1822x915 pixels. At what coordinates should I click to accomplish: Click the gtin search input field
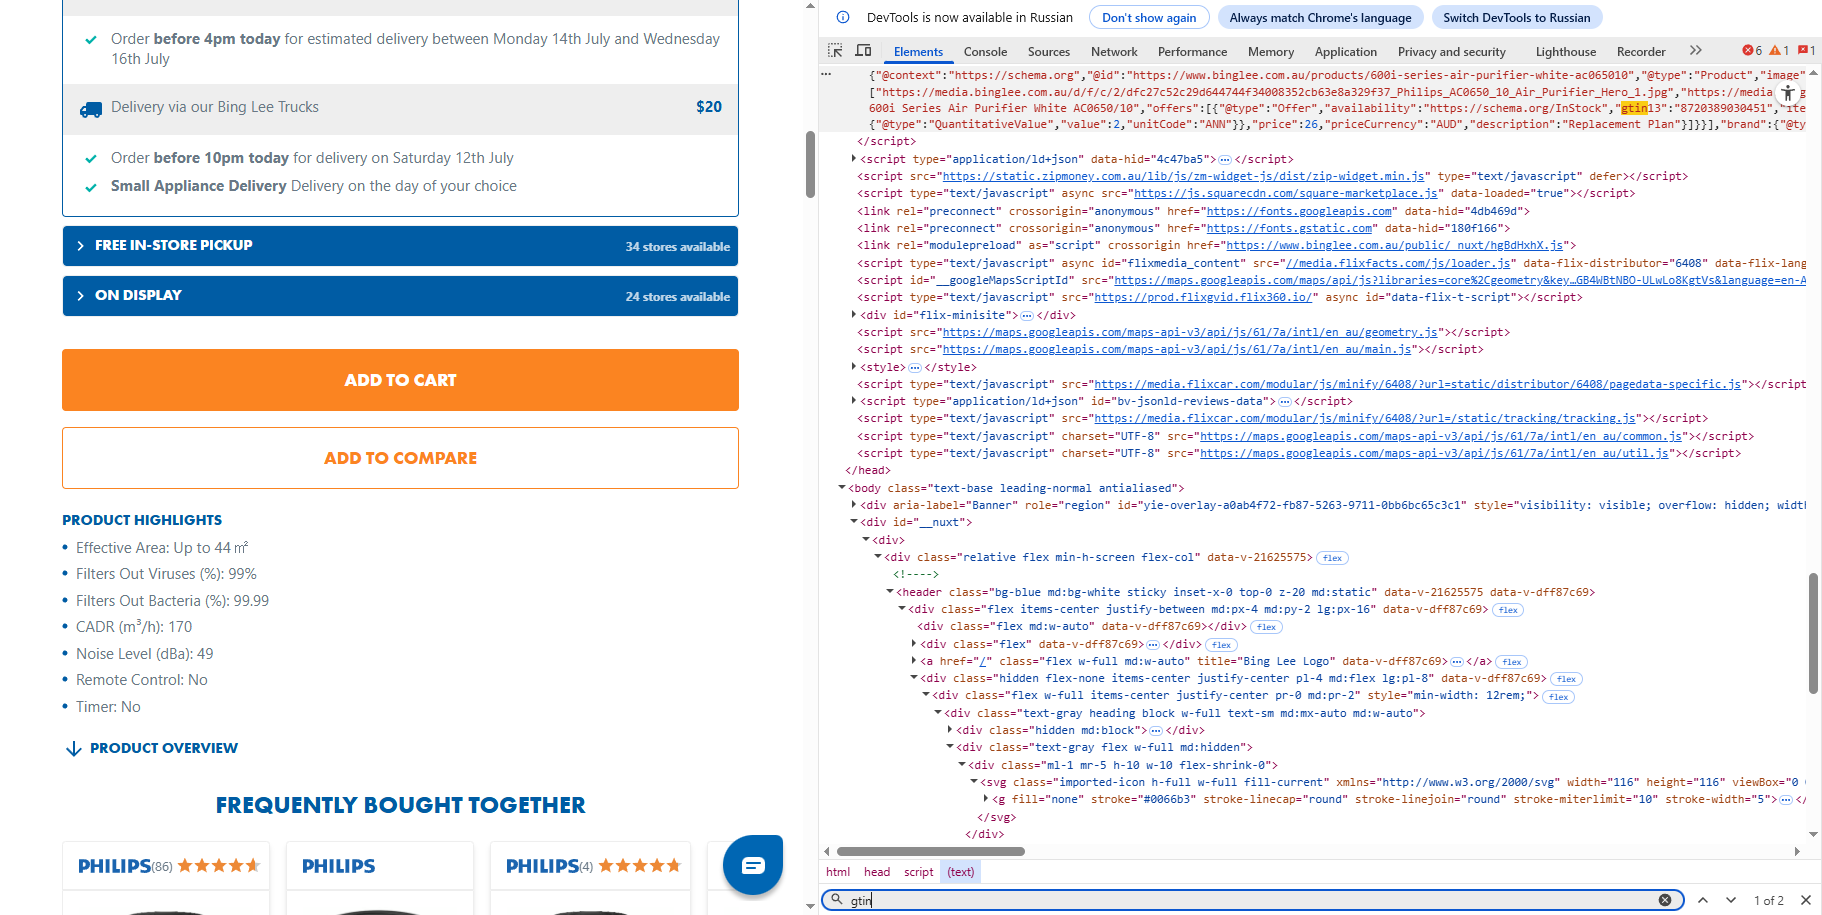point(1252,900)
